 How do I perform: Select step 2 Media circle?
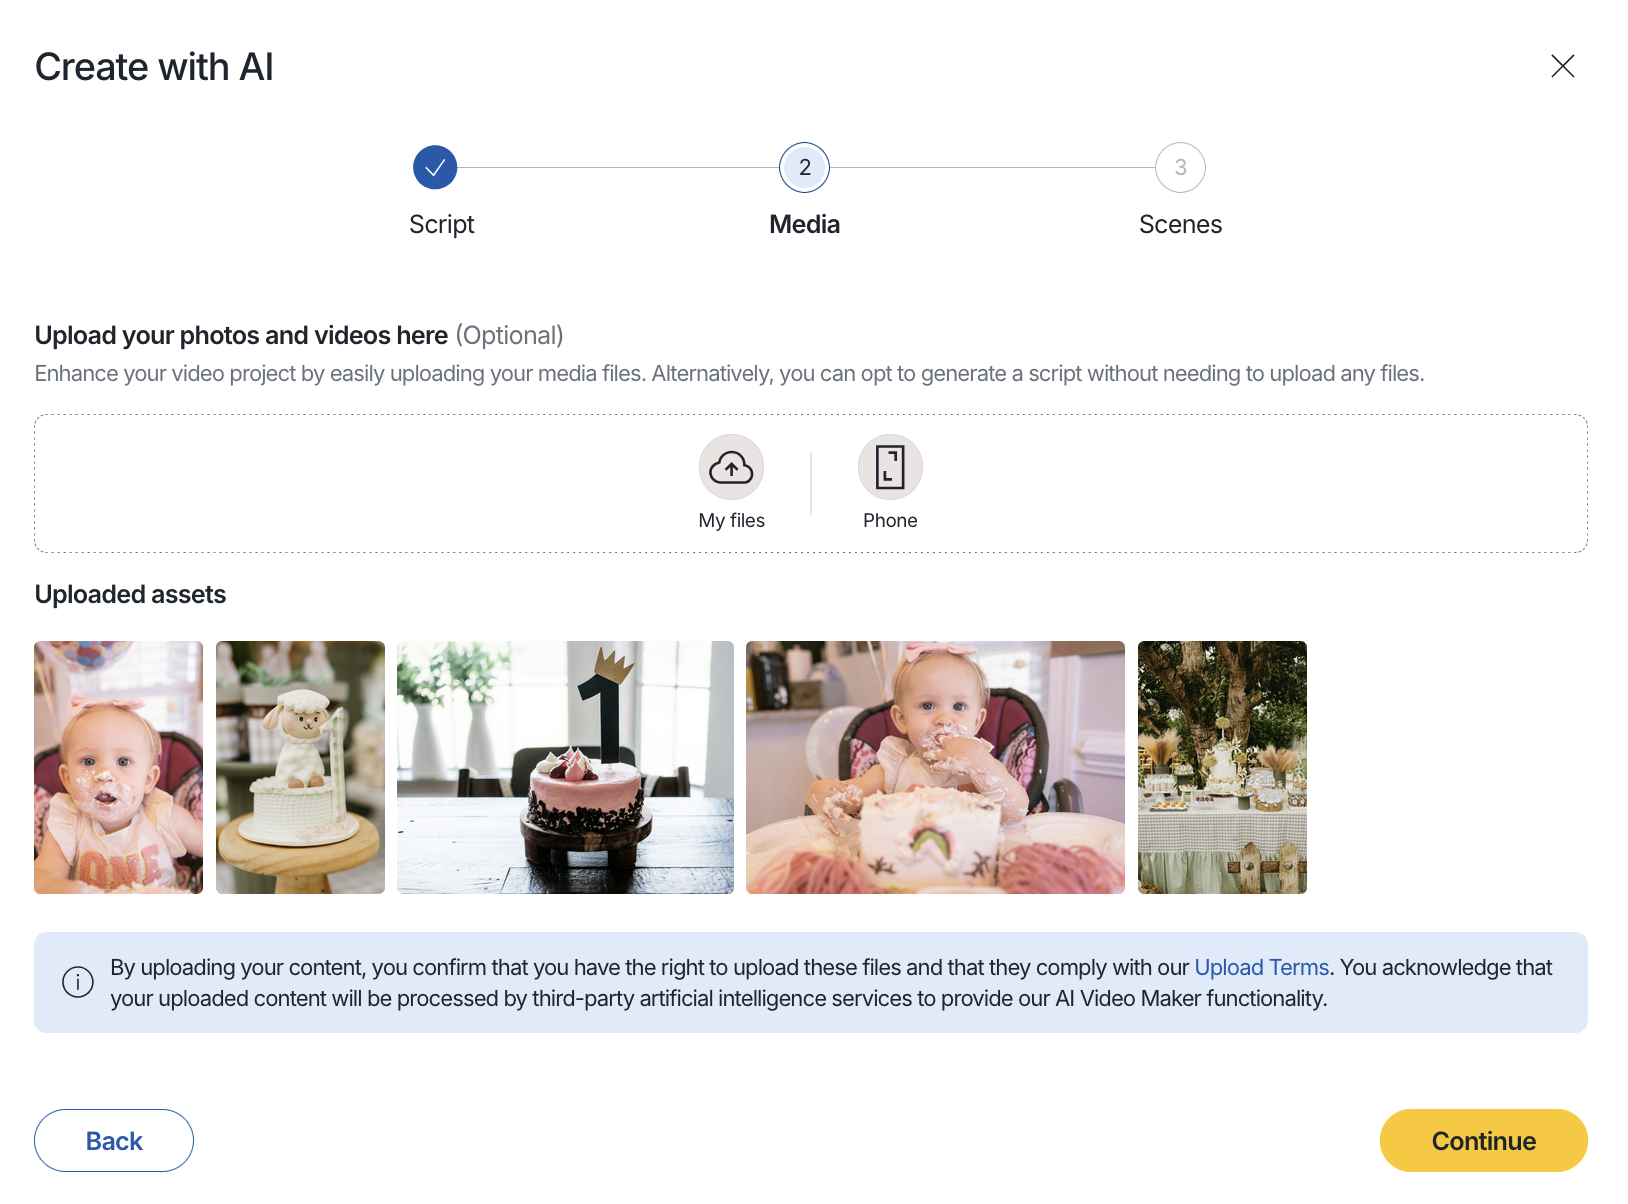point(804,167)
